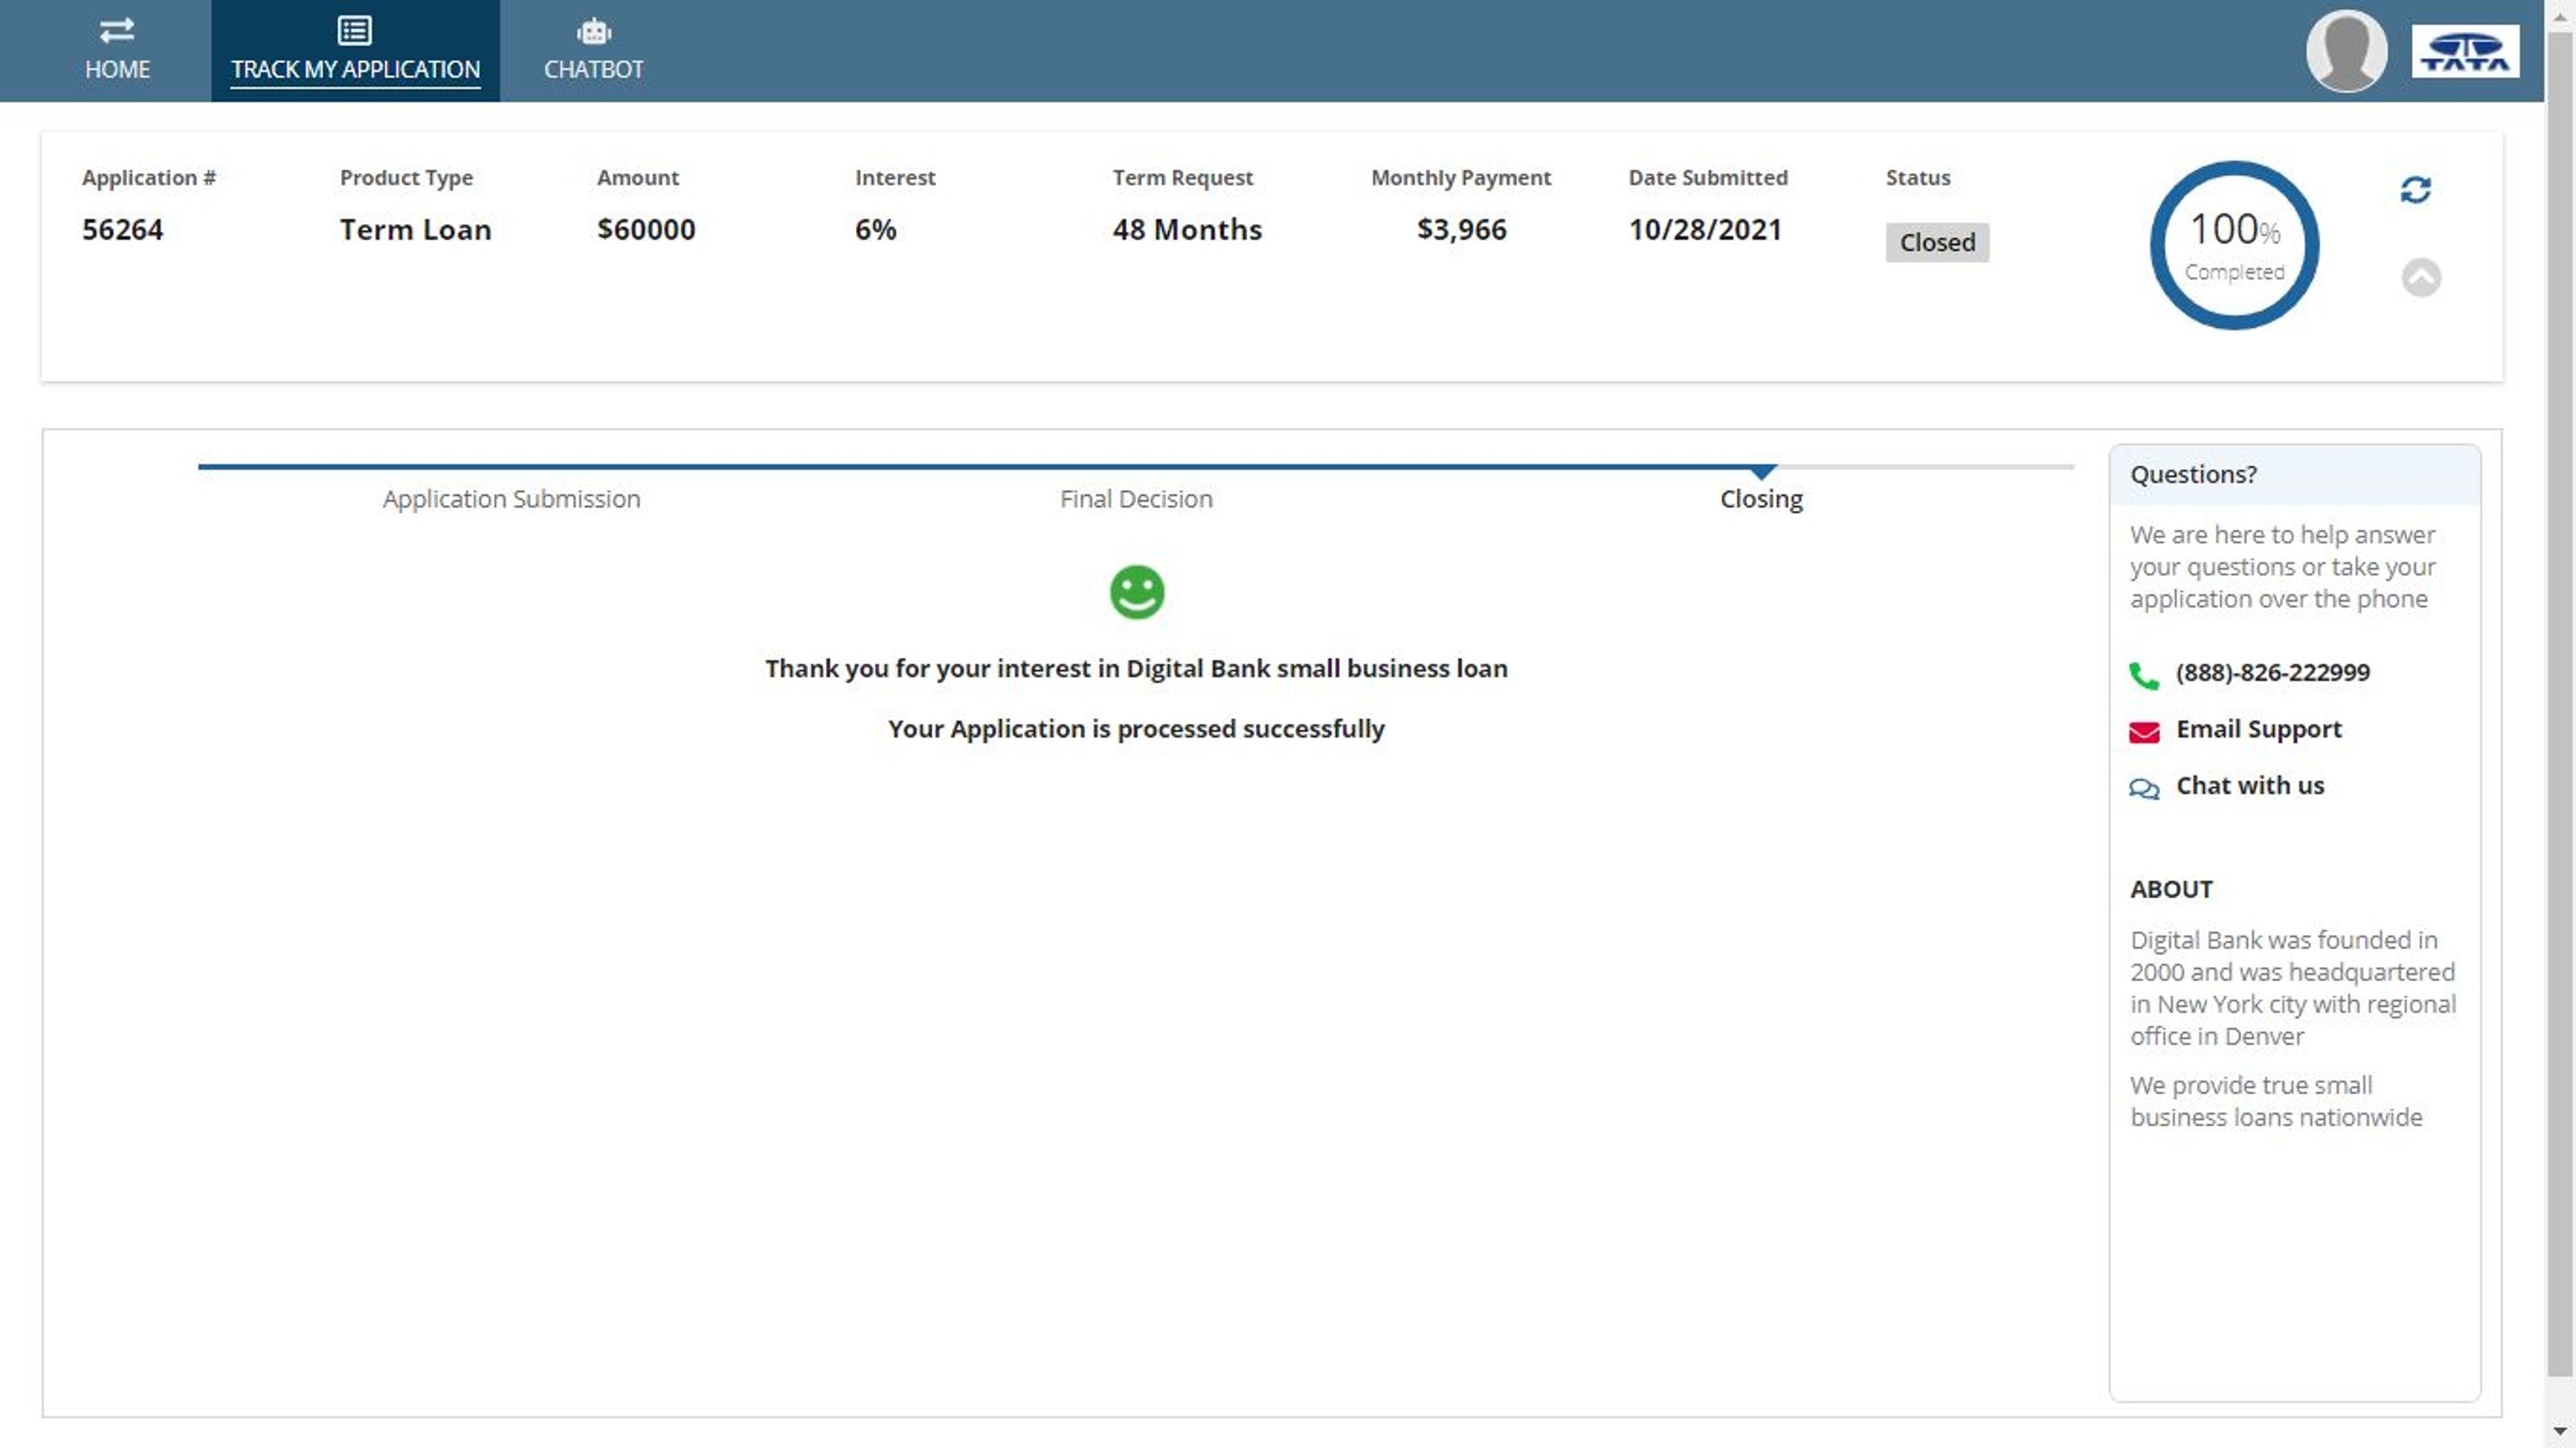
Task: Open the CHATBOT tab
Action: coord(594,51)
